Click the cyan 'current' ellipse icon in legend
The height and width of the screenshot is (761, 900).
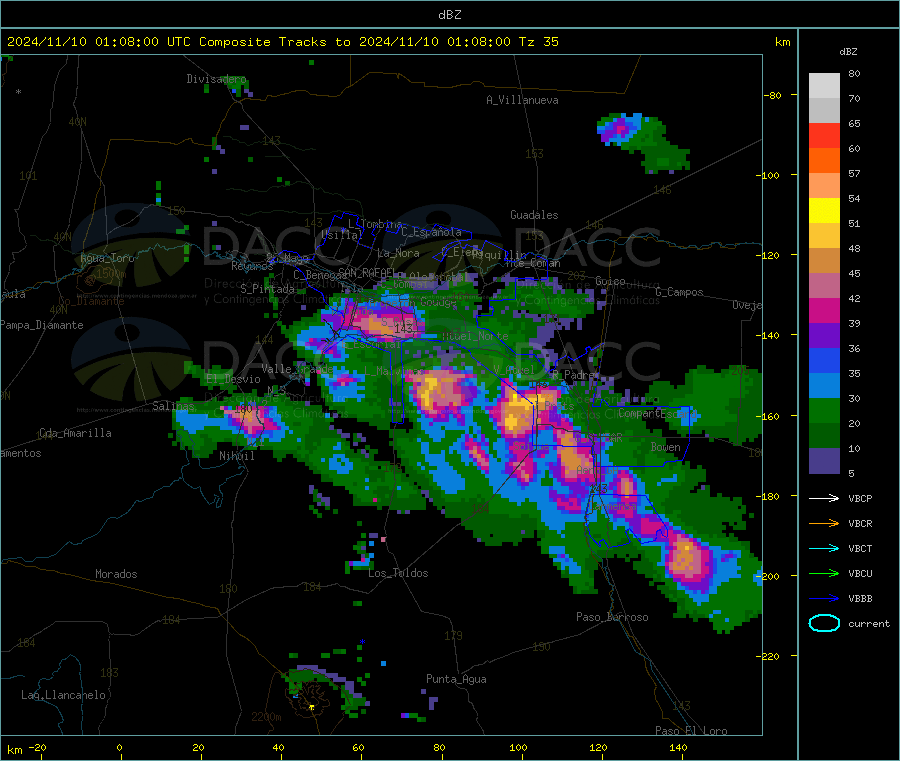point(824,623)
